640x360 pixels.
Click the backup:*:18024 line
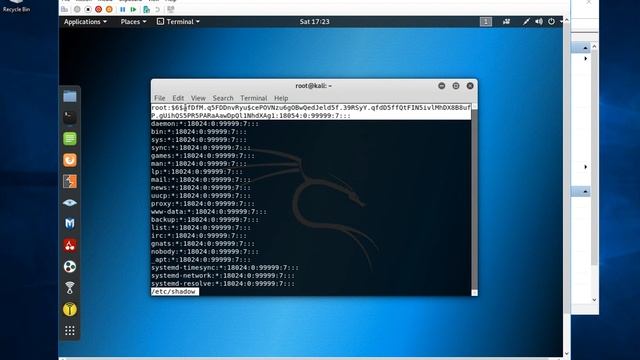[204, 220]
